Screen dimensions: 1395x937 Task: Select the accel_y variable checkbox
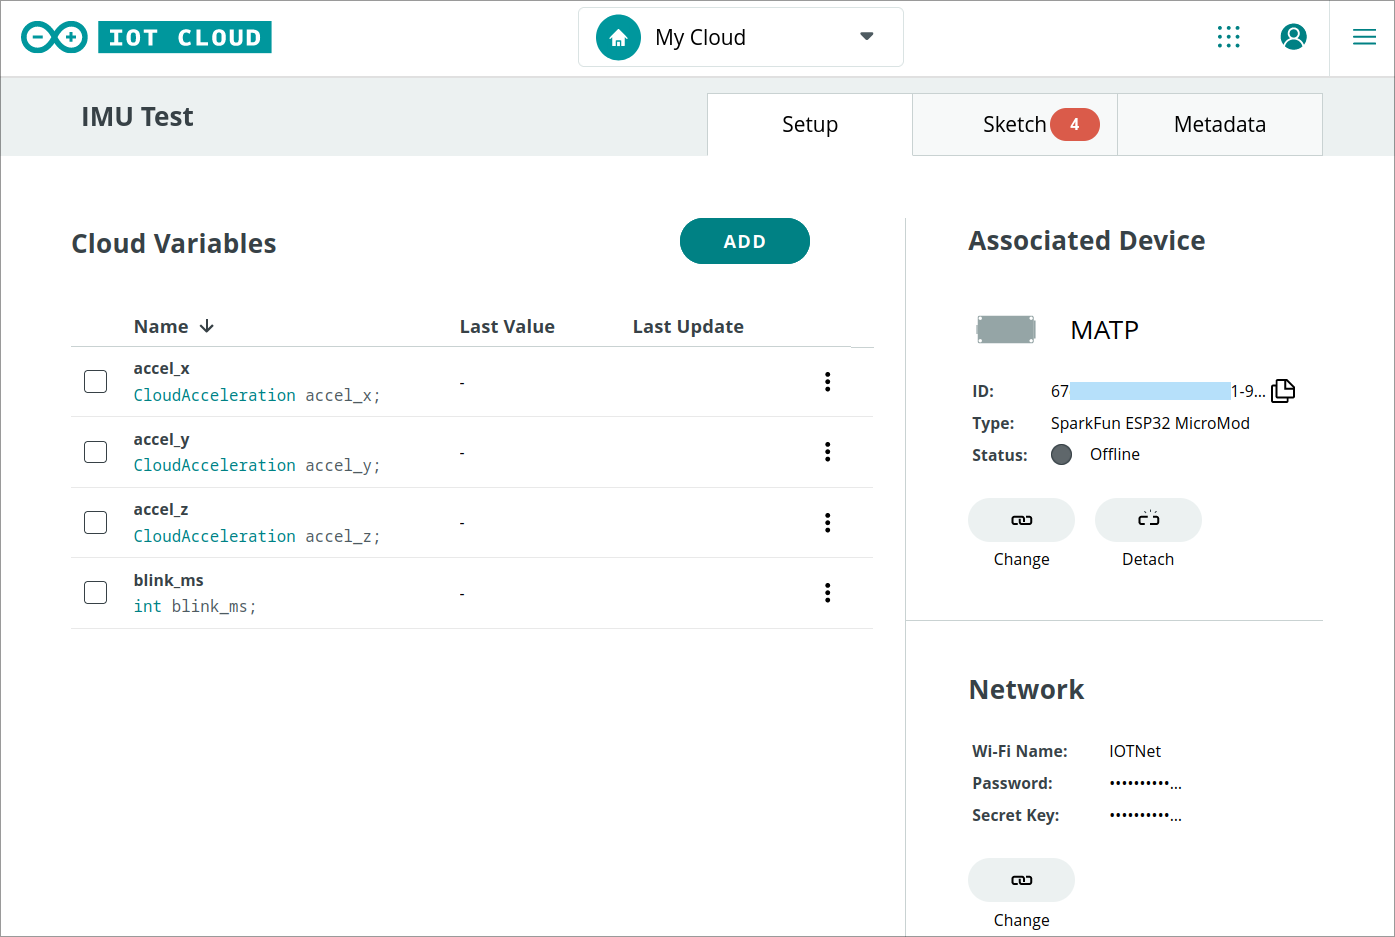(95, 451)
